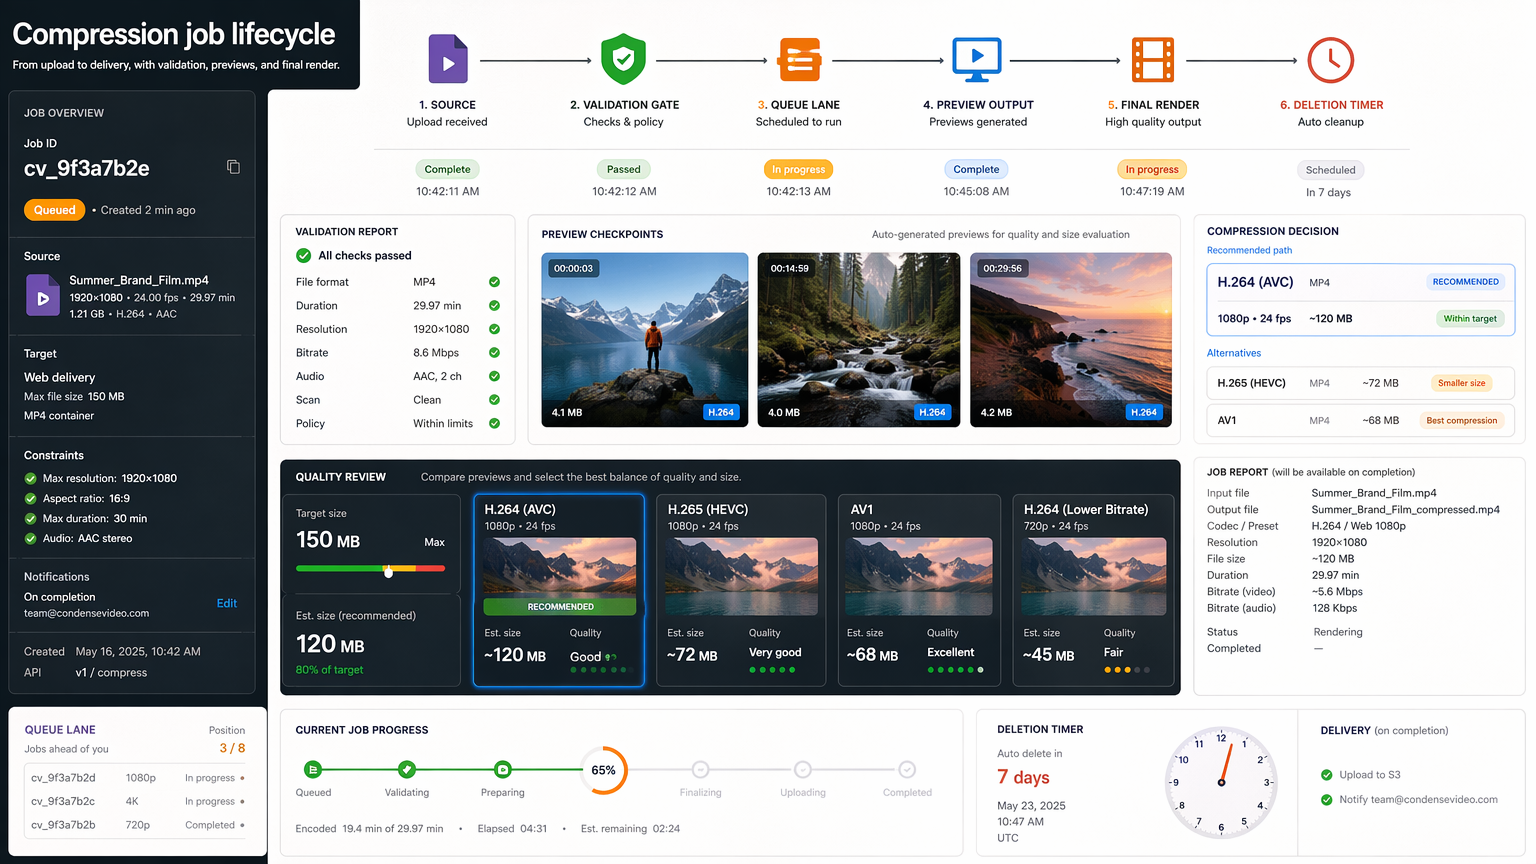Click the Final Render film icon

coord(1153,59)
